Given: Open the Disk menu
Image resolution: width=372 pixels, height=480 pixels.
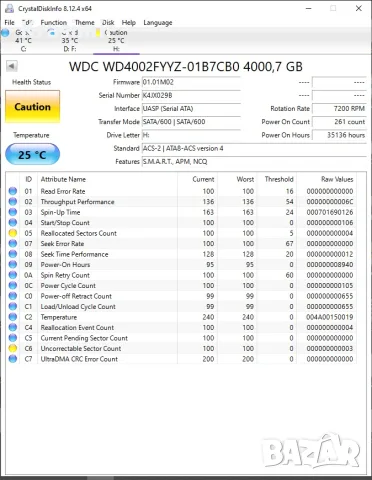Looking at the screenshot, I should point(108,23).
